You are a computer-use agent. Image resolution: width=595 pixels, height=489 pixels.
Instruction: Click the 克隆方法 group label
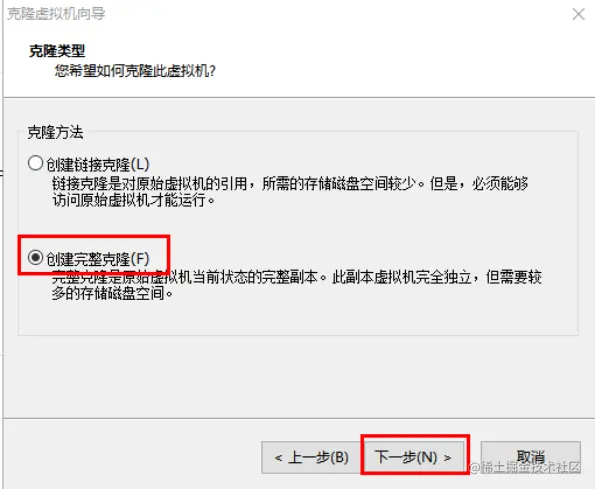pyautogui.click(x=55, y=132)
